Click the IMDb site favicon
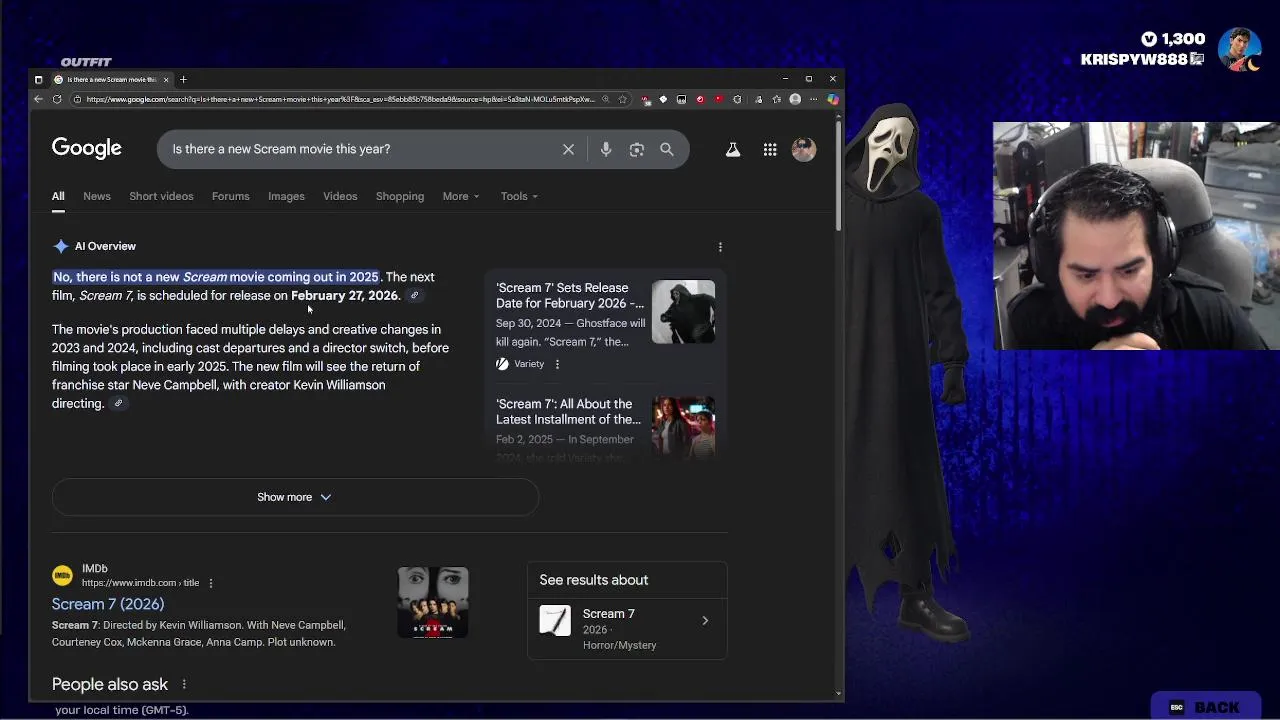 (63, 575)
